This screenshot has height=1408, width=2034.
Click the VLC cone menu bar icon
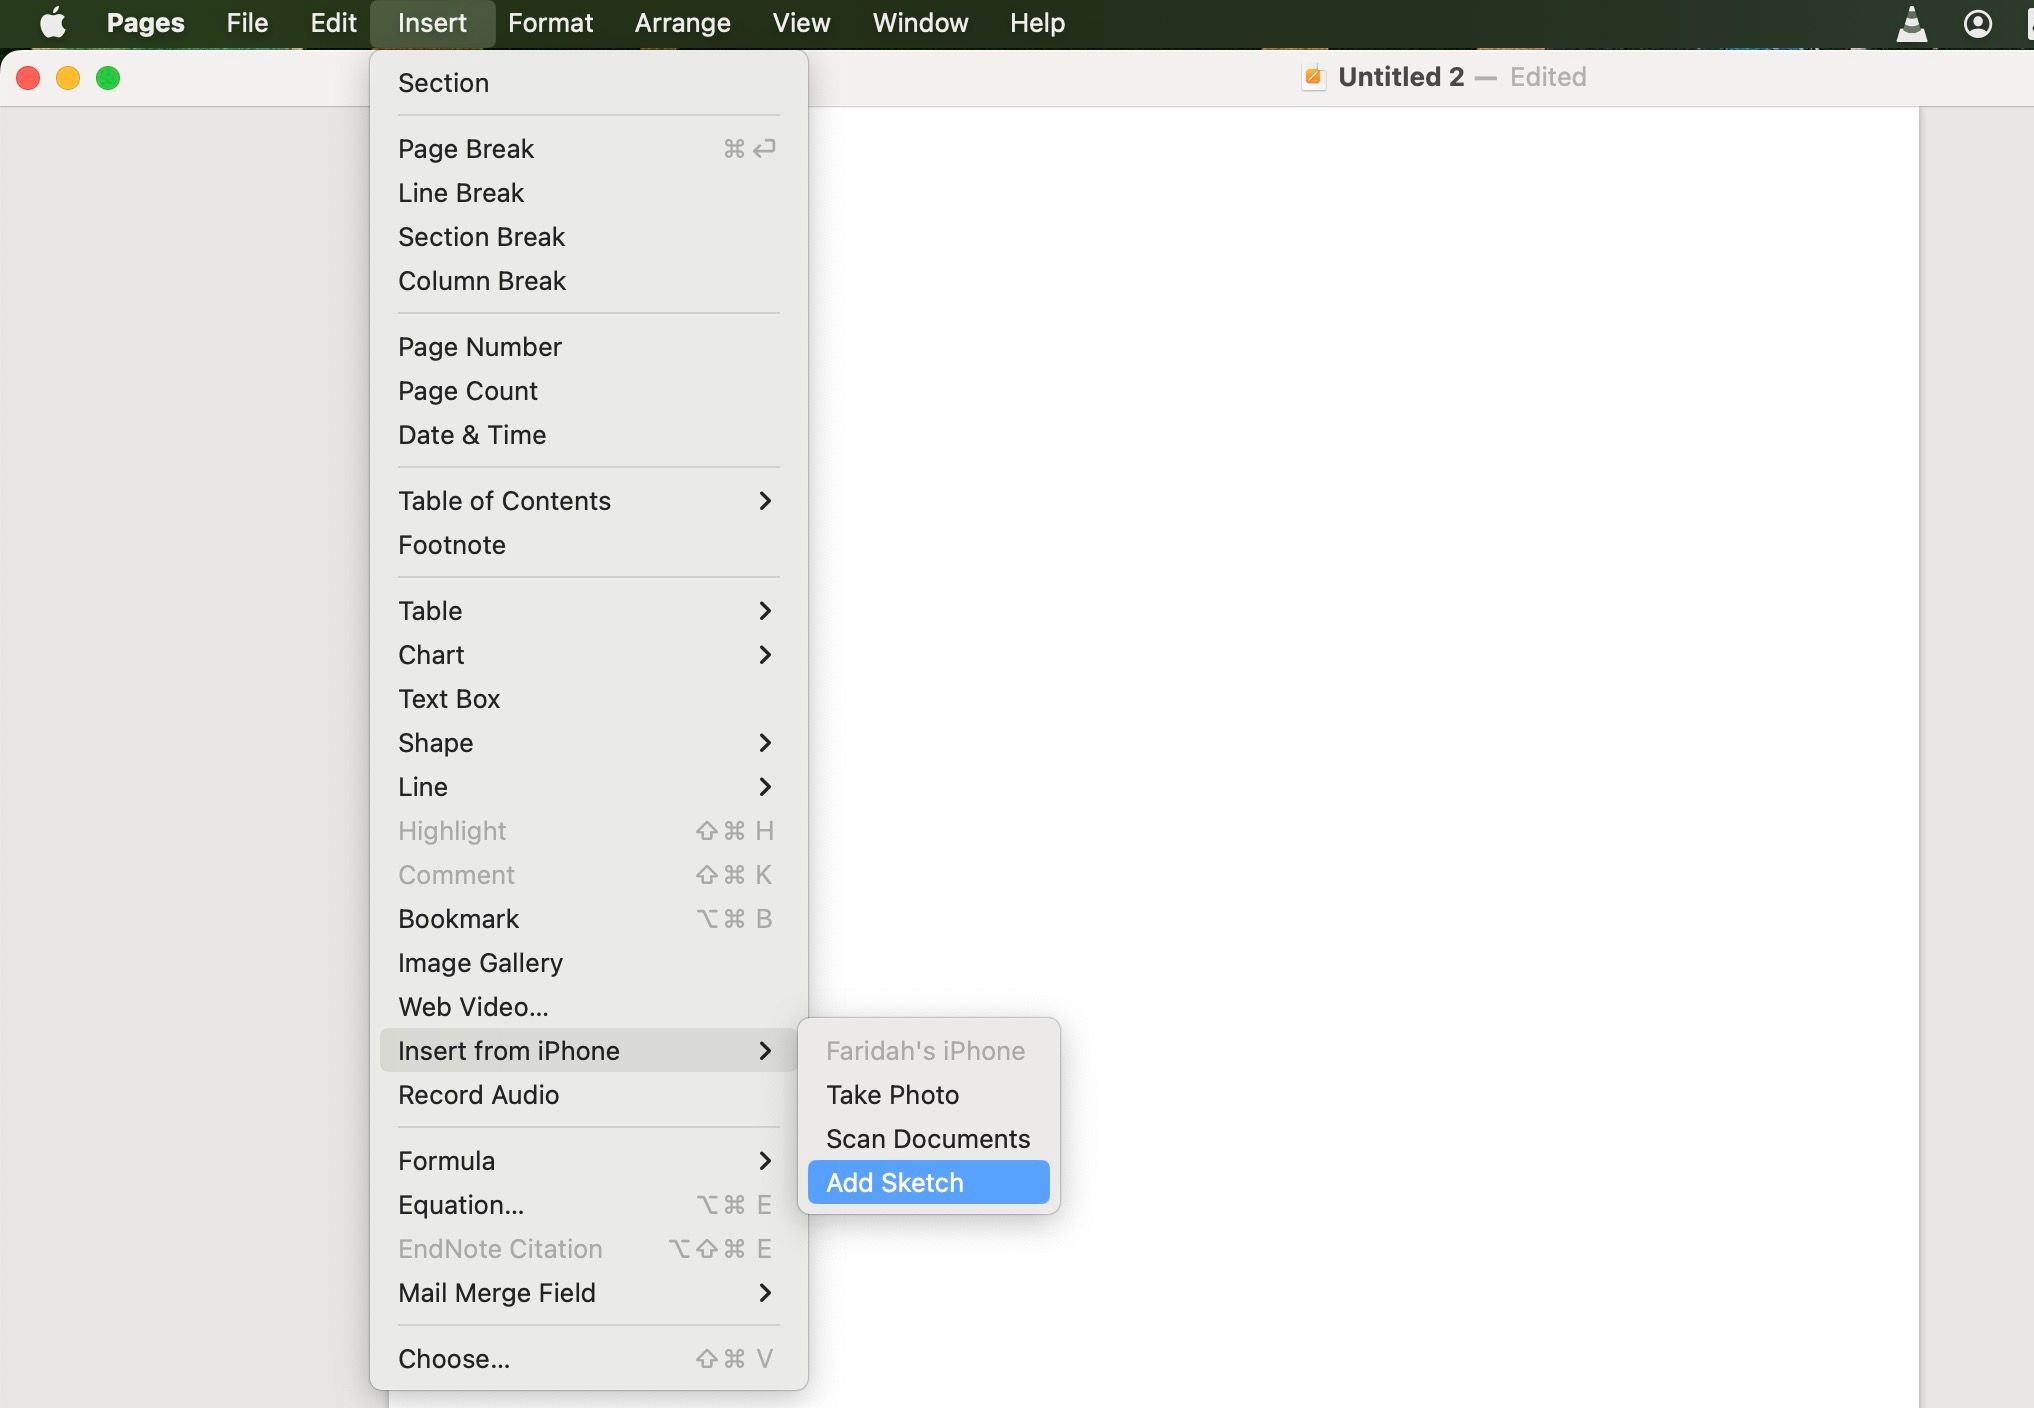pyautogui.click(x=1911, y=23)
